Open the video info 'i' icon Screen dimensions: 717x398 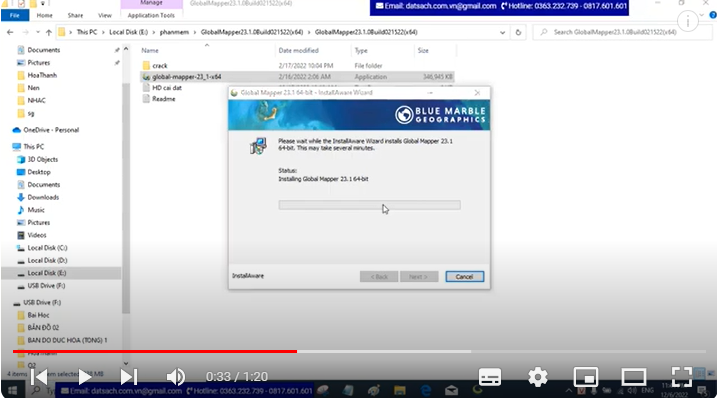click(x=687, y=21)
